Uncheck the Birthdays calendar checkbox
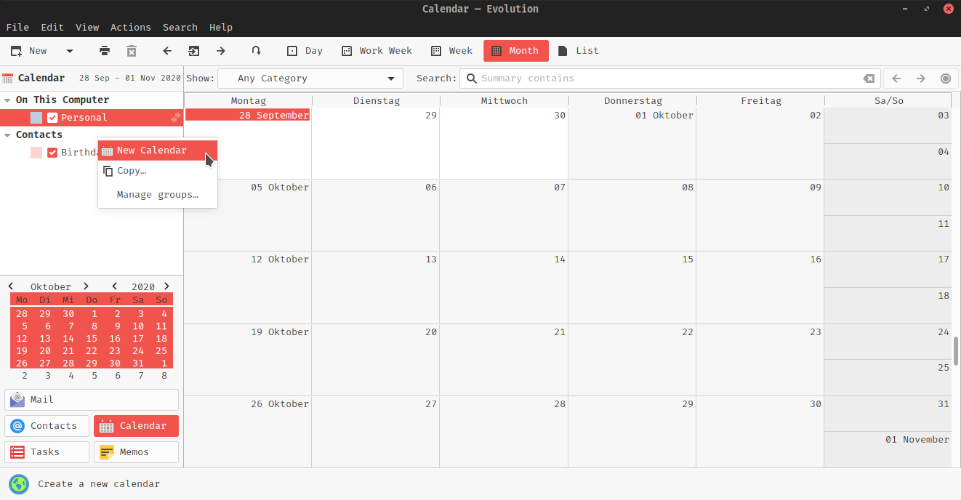The image size is (961, 500). (x=52, y=153)
